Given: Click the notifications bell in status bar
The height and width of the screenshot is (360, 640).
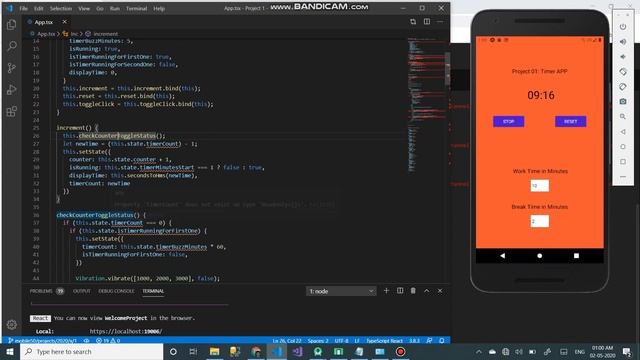Looking at the screenshot, I should click(442, 340).
